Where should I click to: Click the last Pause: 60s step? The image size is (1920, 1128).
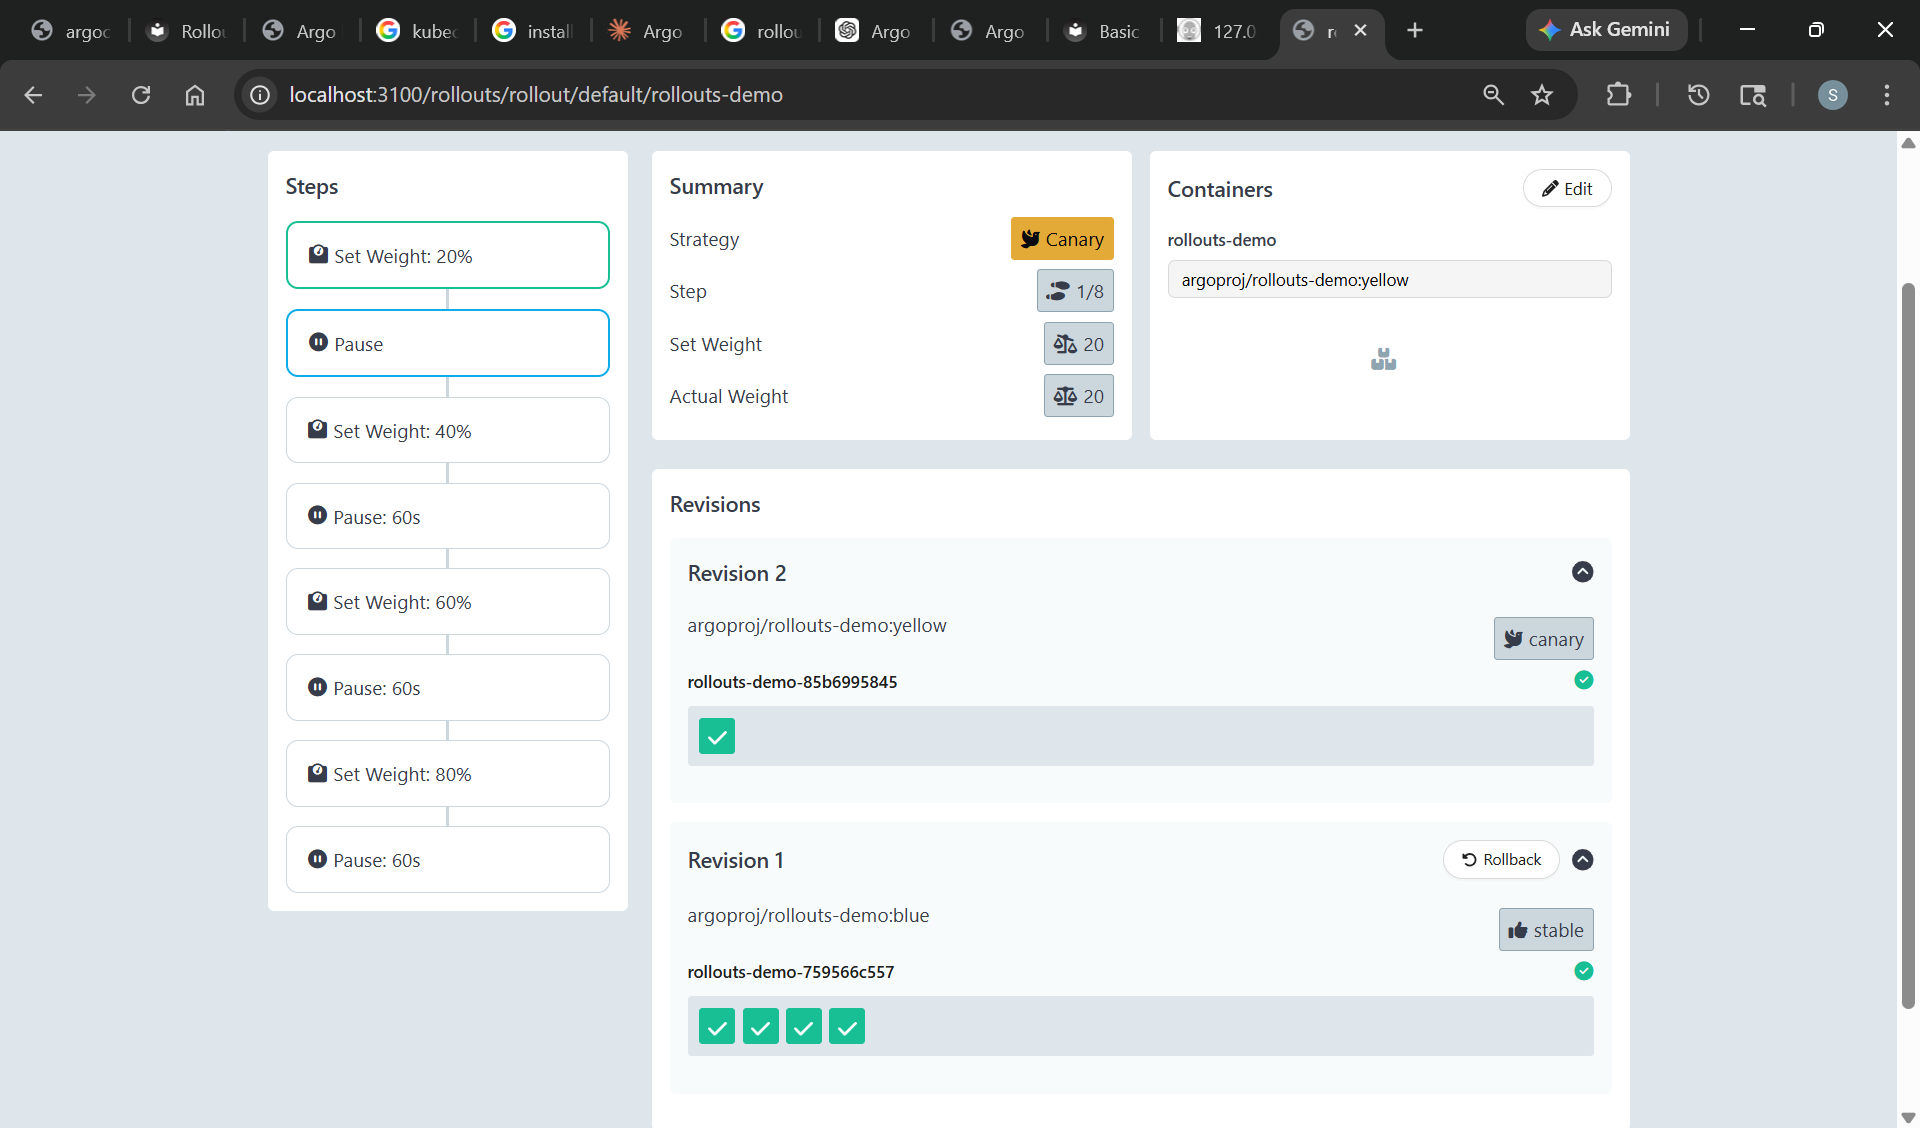click(x=448, y=859)
